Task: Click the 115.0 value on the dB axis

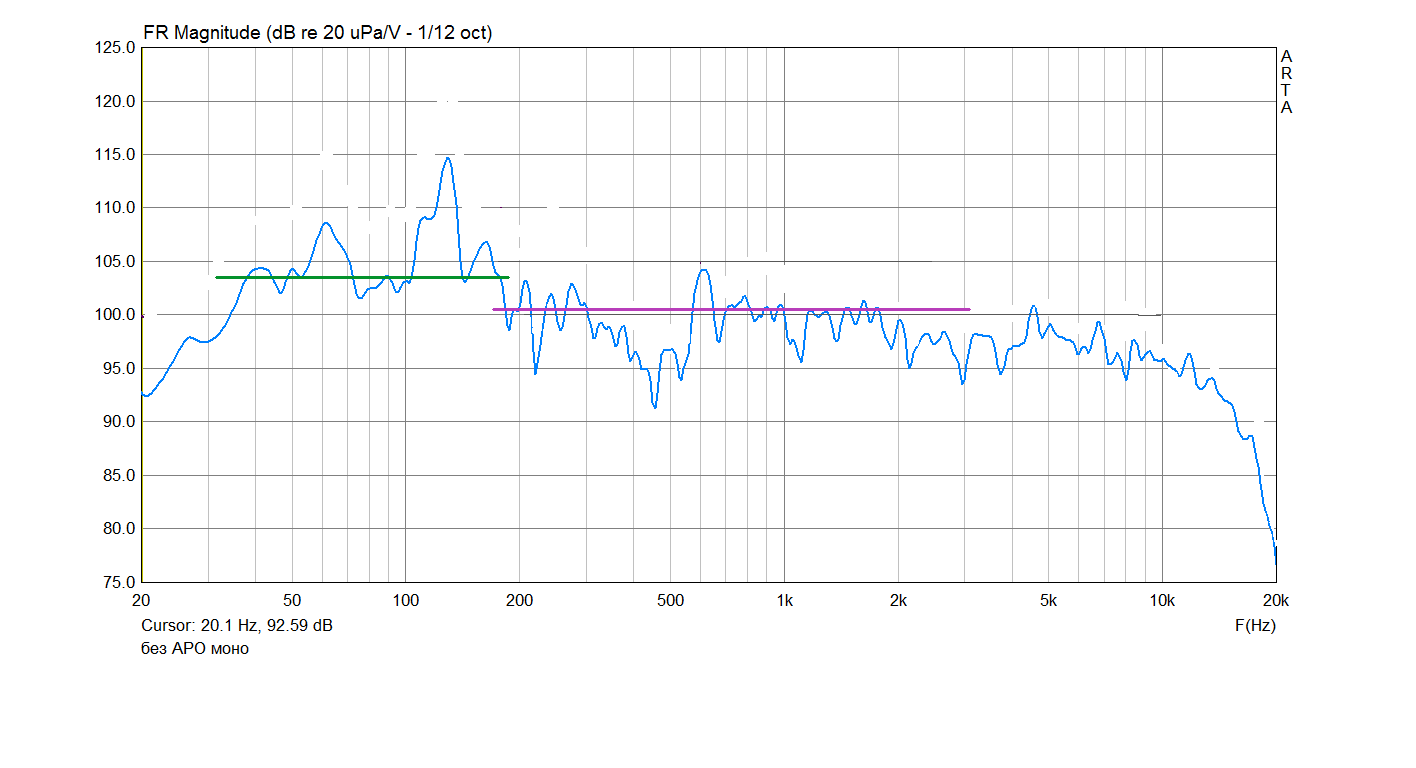Action: click(x=115, y=155)
